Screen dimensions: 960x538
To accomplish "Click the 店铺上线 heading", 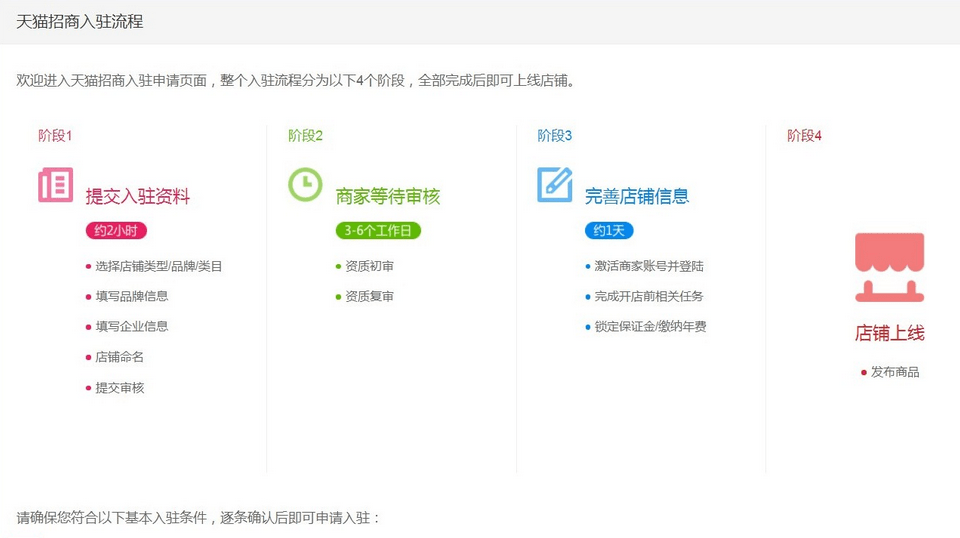I will [x=890, y=333].
